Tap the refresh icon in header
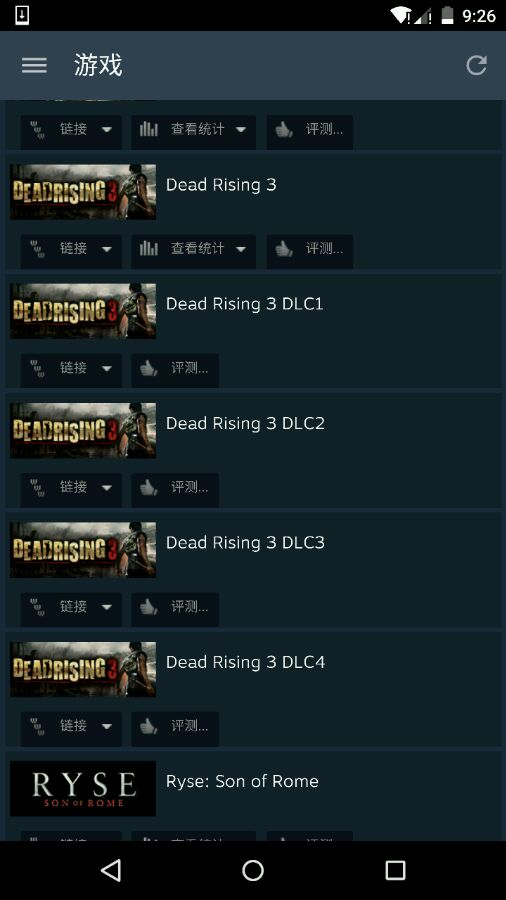Screen dimensions: 506x900 [476, 65]
